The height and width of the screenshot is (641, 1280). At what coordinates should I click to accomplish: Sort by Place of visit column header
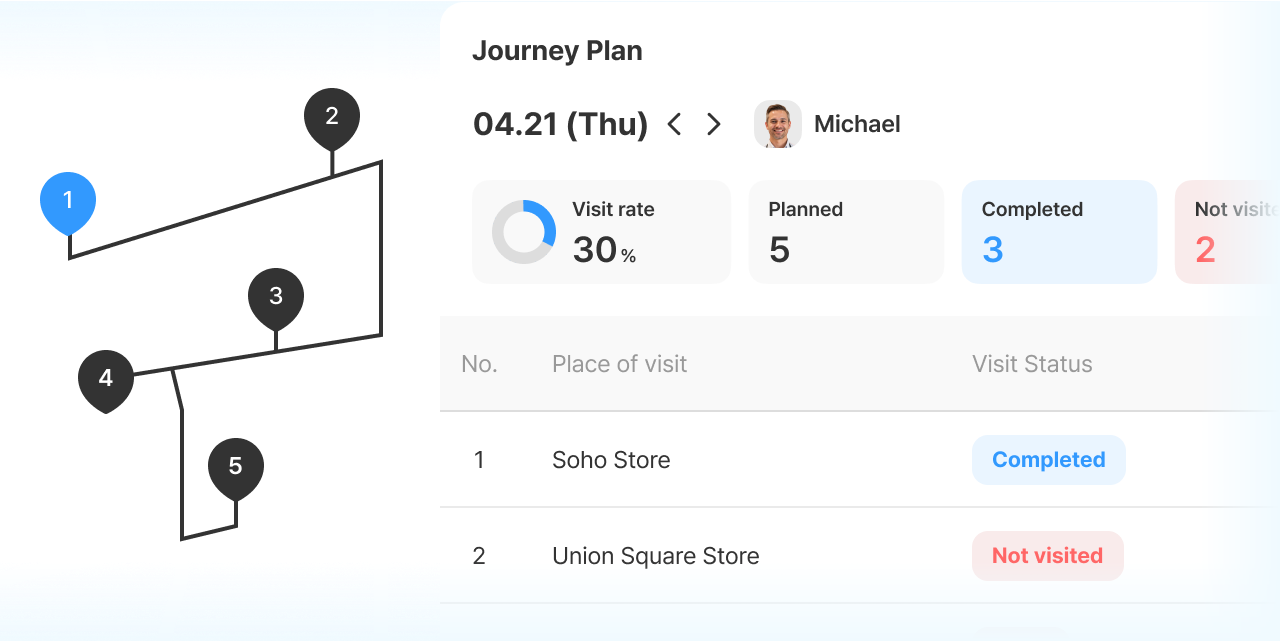pyautogui.click(x=619, y=364)
